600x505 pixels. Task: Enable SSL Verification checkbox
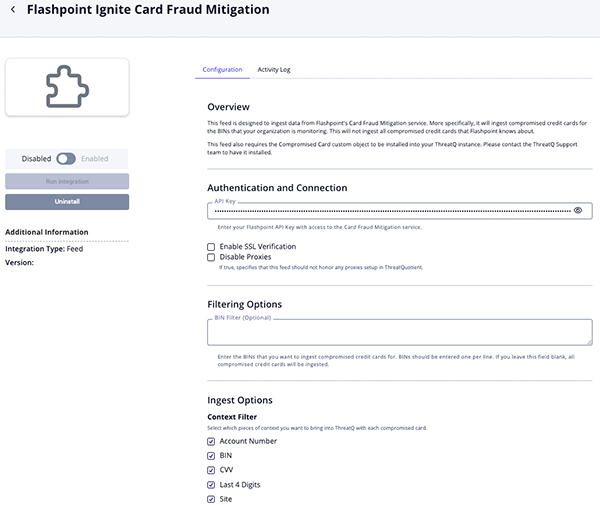click(x=211, y=246)
